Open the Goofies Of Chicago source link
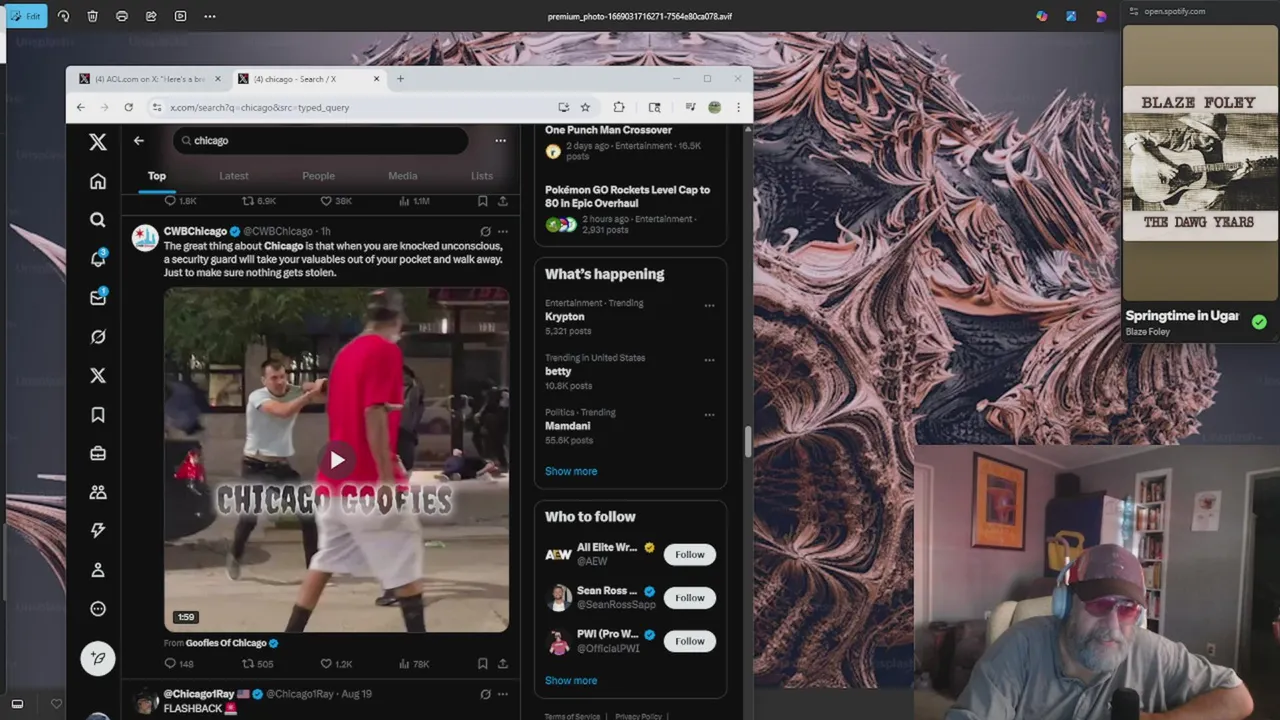The width and height of the screenshot is (1280, 720). (226, 643)
